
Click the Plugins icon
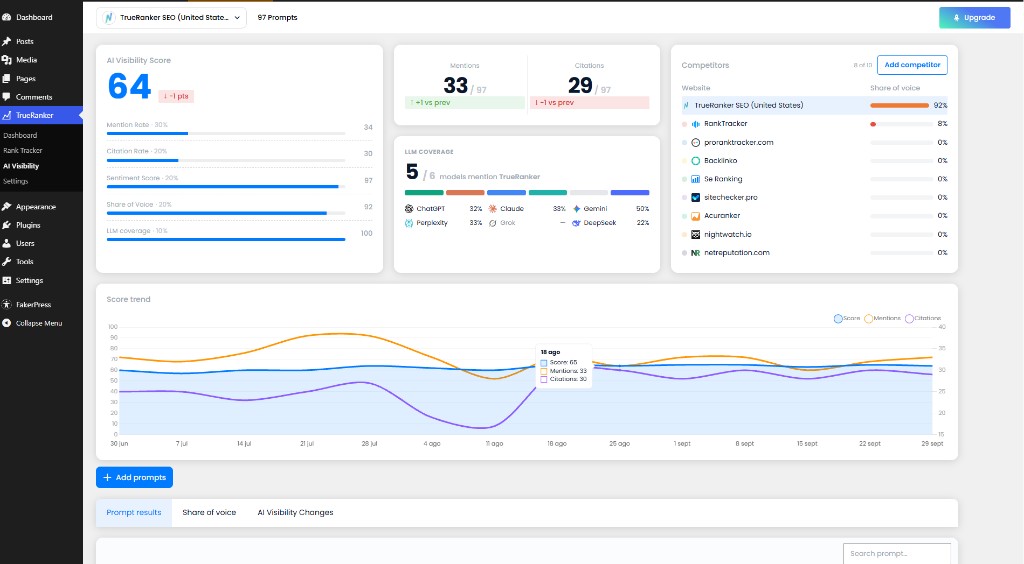[x=7, y=225]
